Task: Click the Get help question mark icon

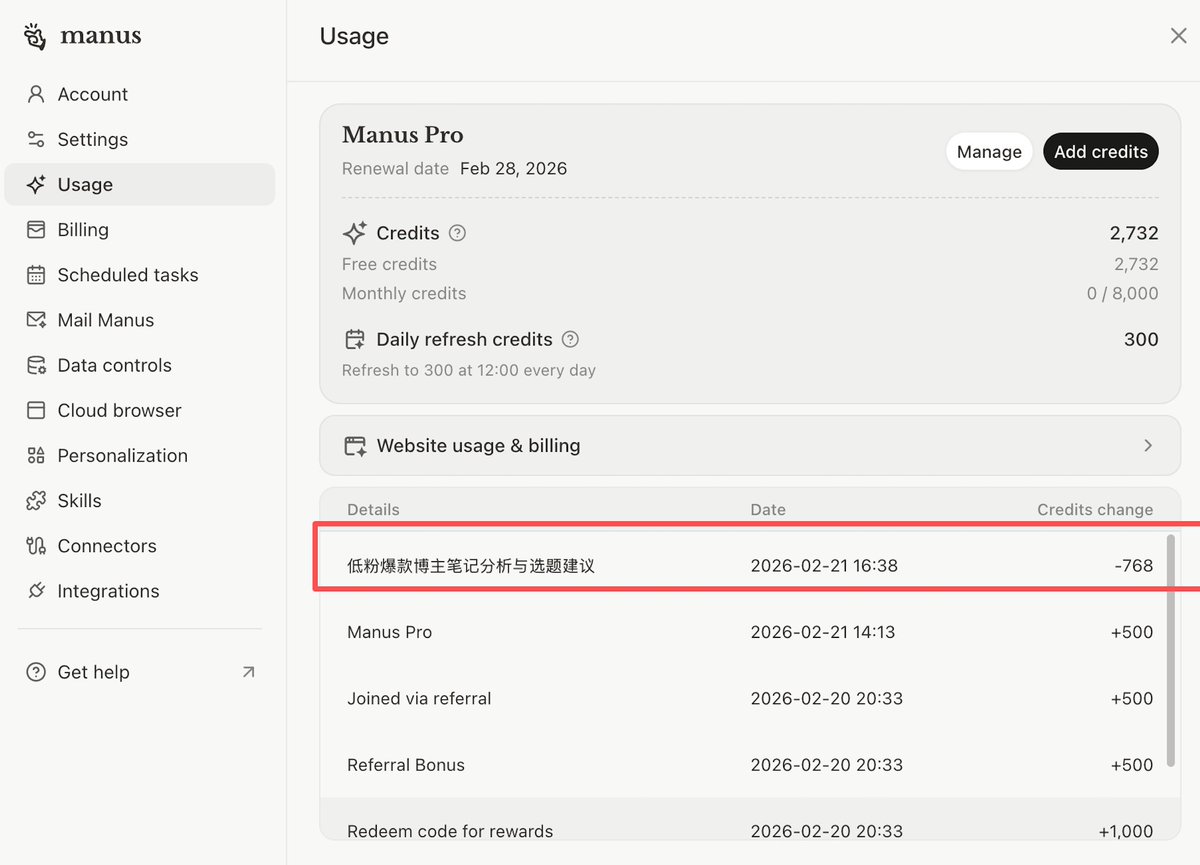Action: tap(36, 672)
